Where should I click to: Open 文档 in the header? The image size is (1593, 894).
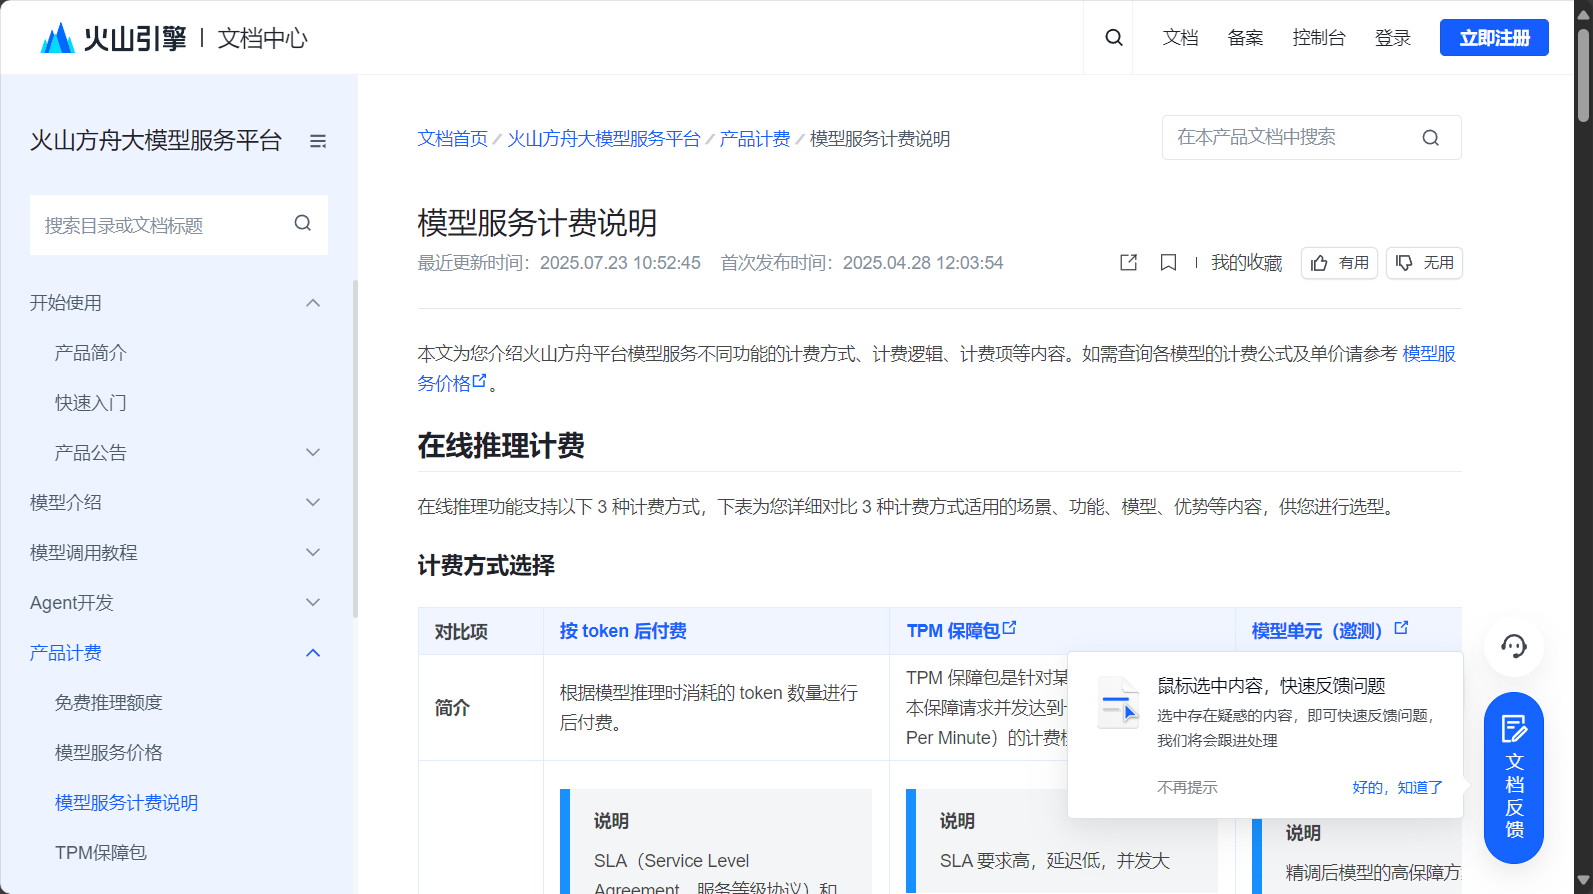click(x=1180, y=38)
